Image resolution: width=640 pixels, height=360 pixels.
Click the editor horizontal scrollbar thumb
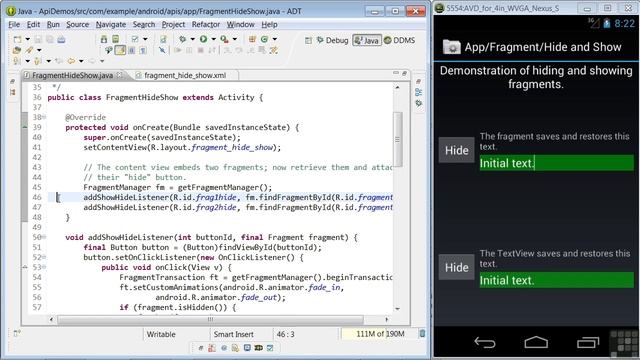pos(210,319)
